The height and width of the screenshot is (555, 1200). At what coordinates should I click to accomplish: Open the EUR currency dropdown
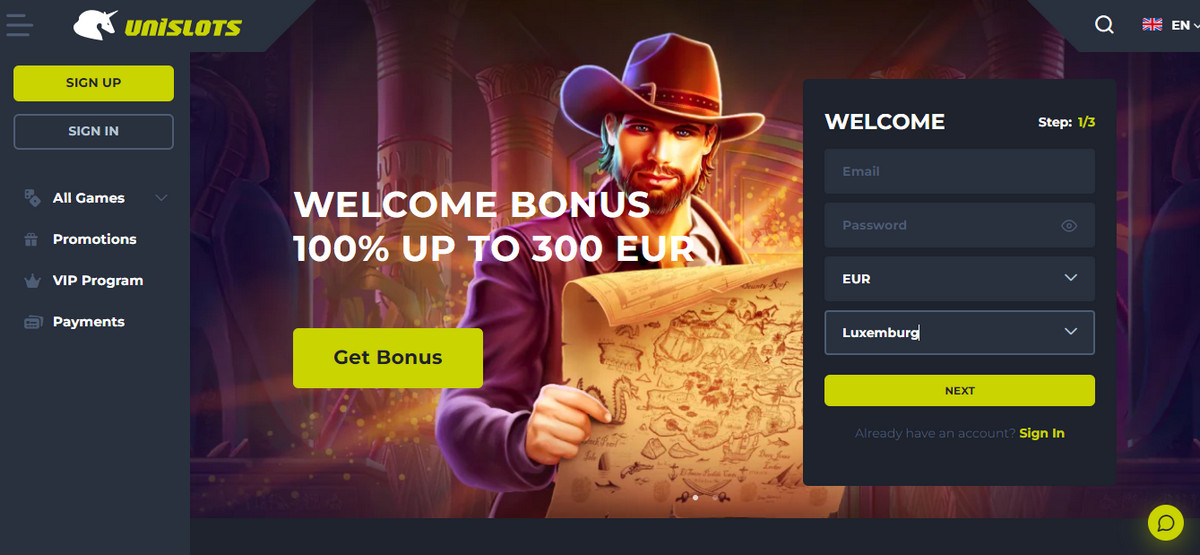tap(959, 279)
